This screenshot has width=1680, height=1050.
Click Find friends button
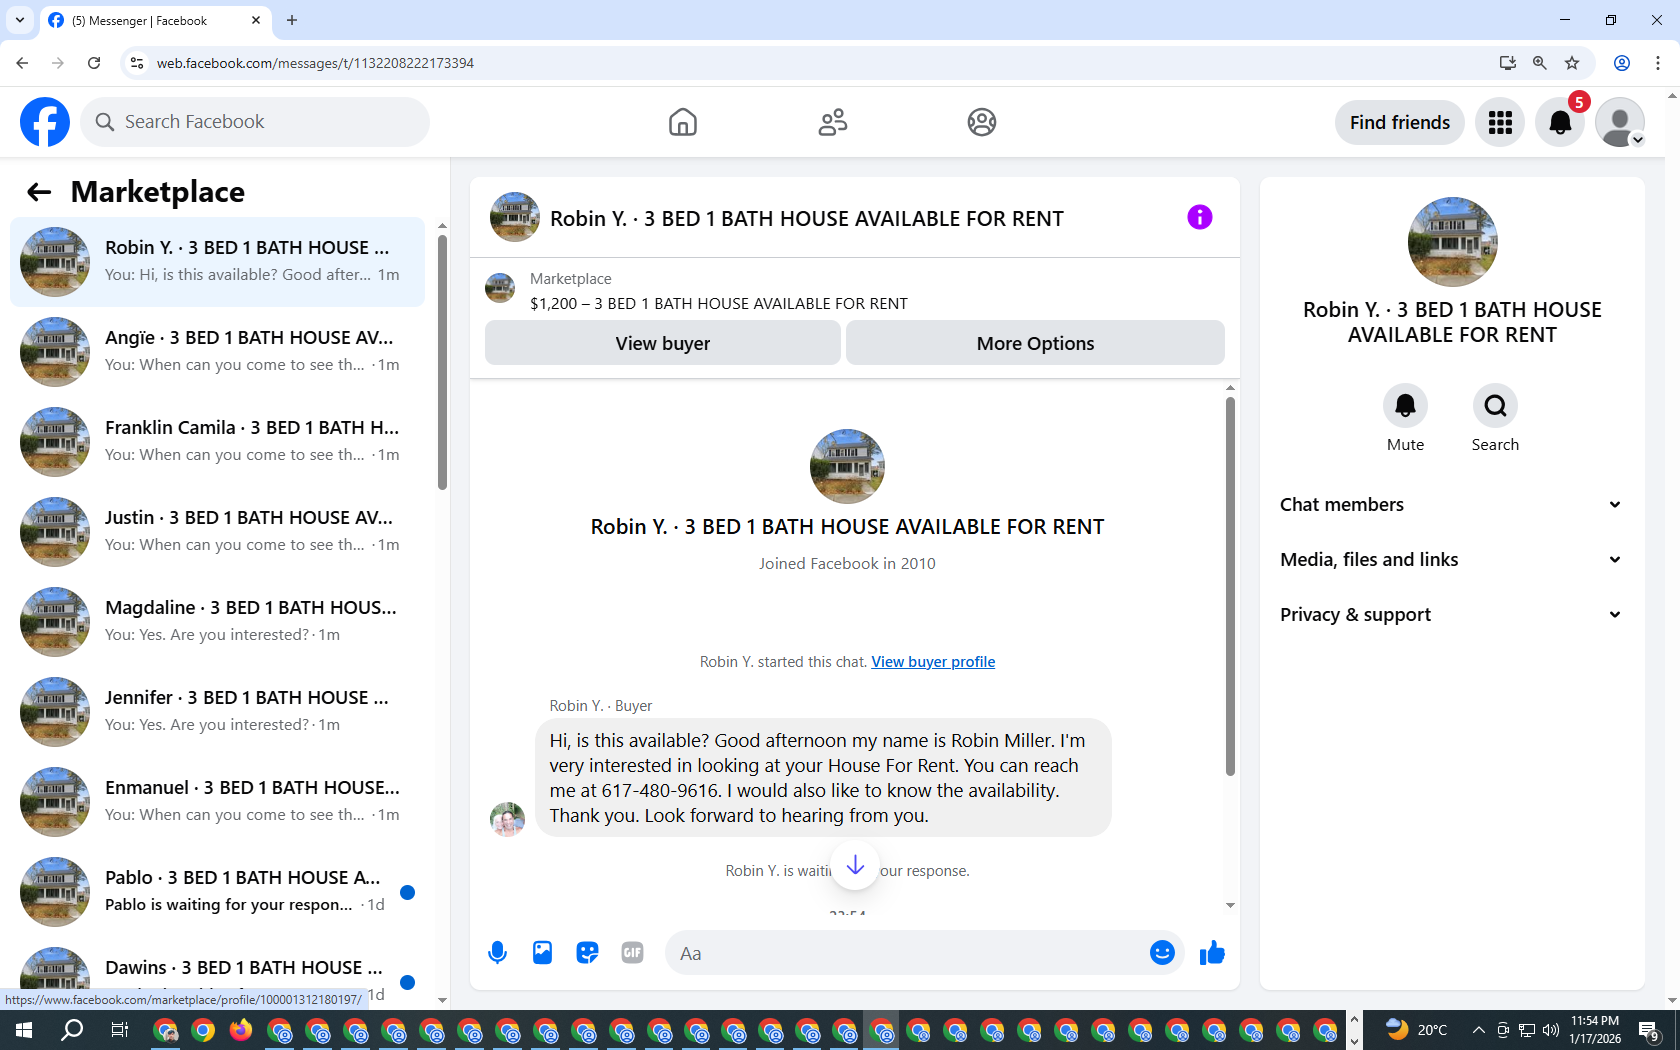1400,122
